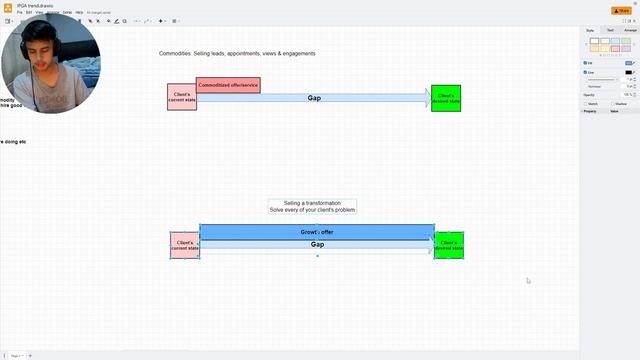Enable the Sketch checkbox
640x360 pixels.
pos(586,104)
